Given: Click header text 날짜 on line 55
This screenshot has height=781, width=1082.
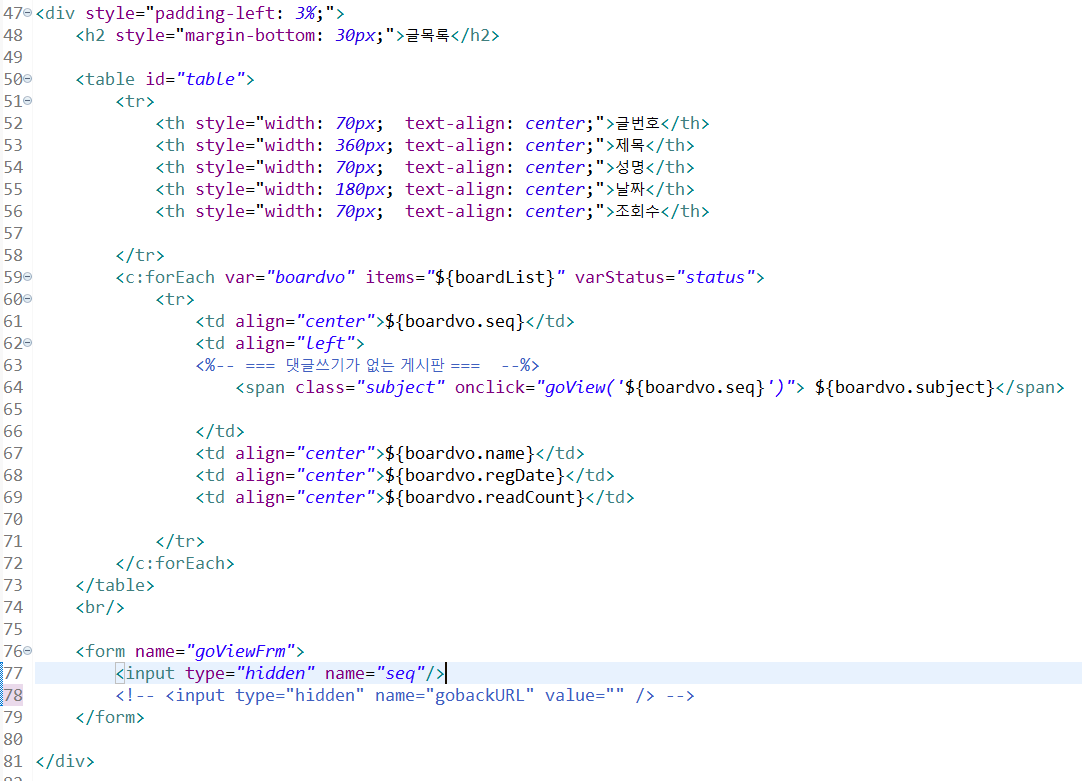Looking at the screenshot, I should pyautogui.click(x=630, y=190).
